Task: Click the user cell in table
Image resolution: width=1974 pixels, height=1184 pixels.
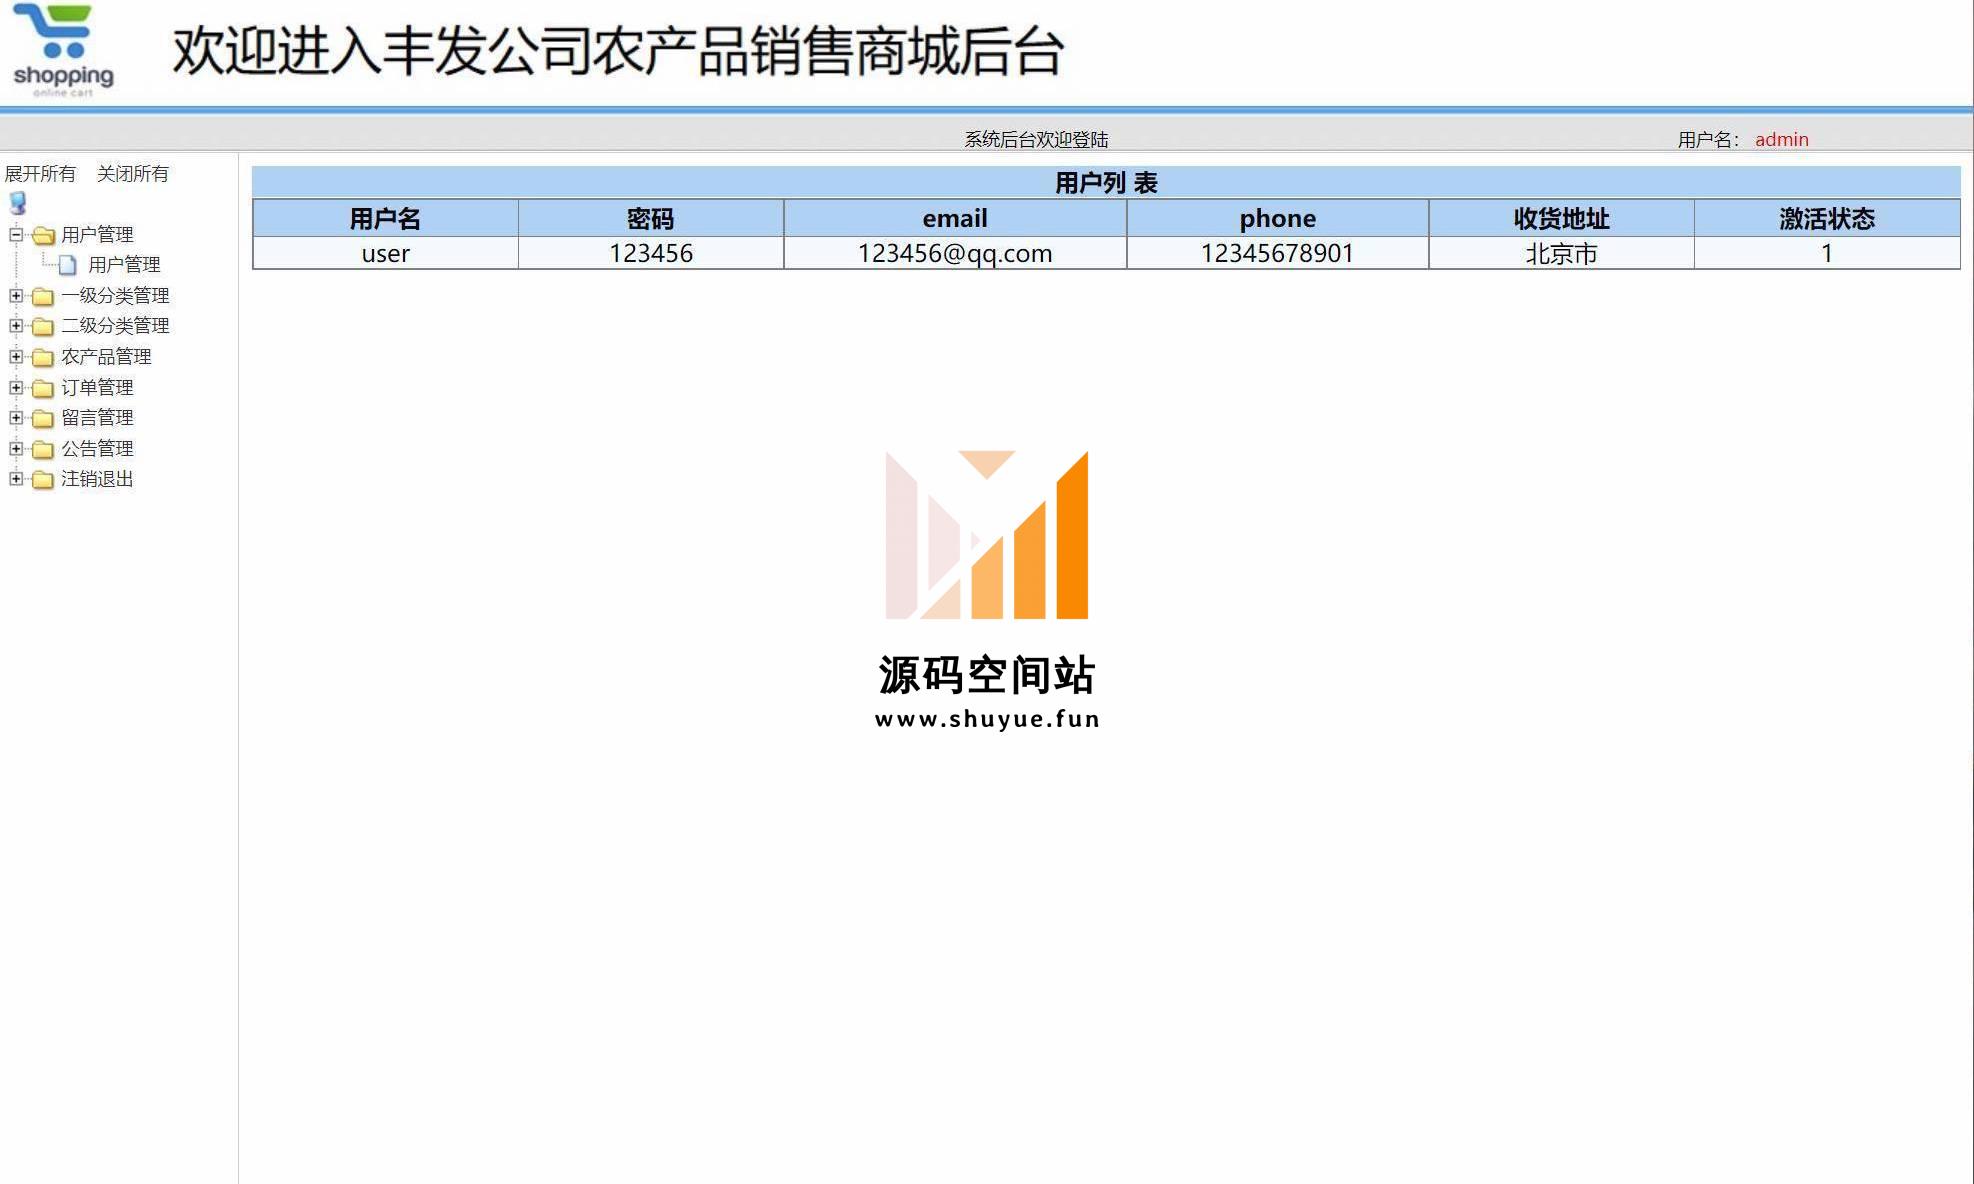Action: coord(385,254)
